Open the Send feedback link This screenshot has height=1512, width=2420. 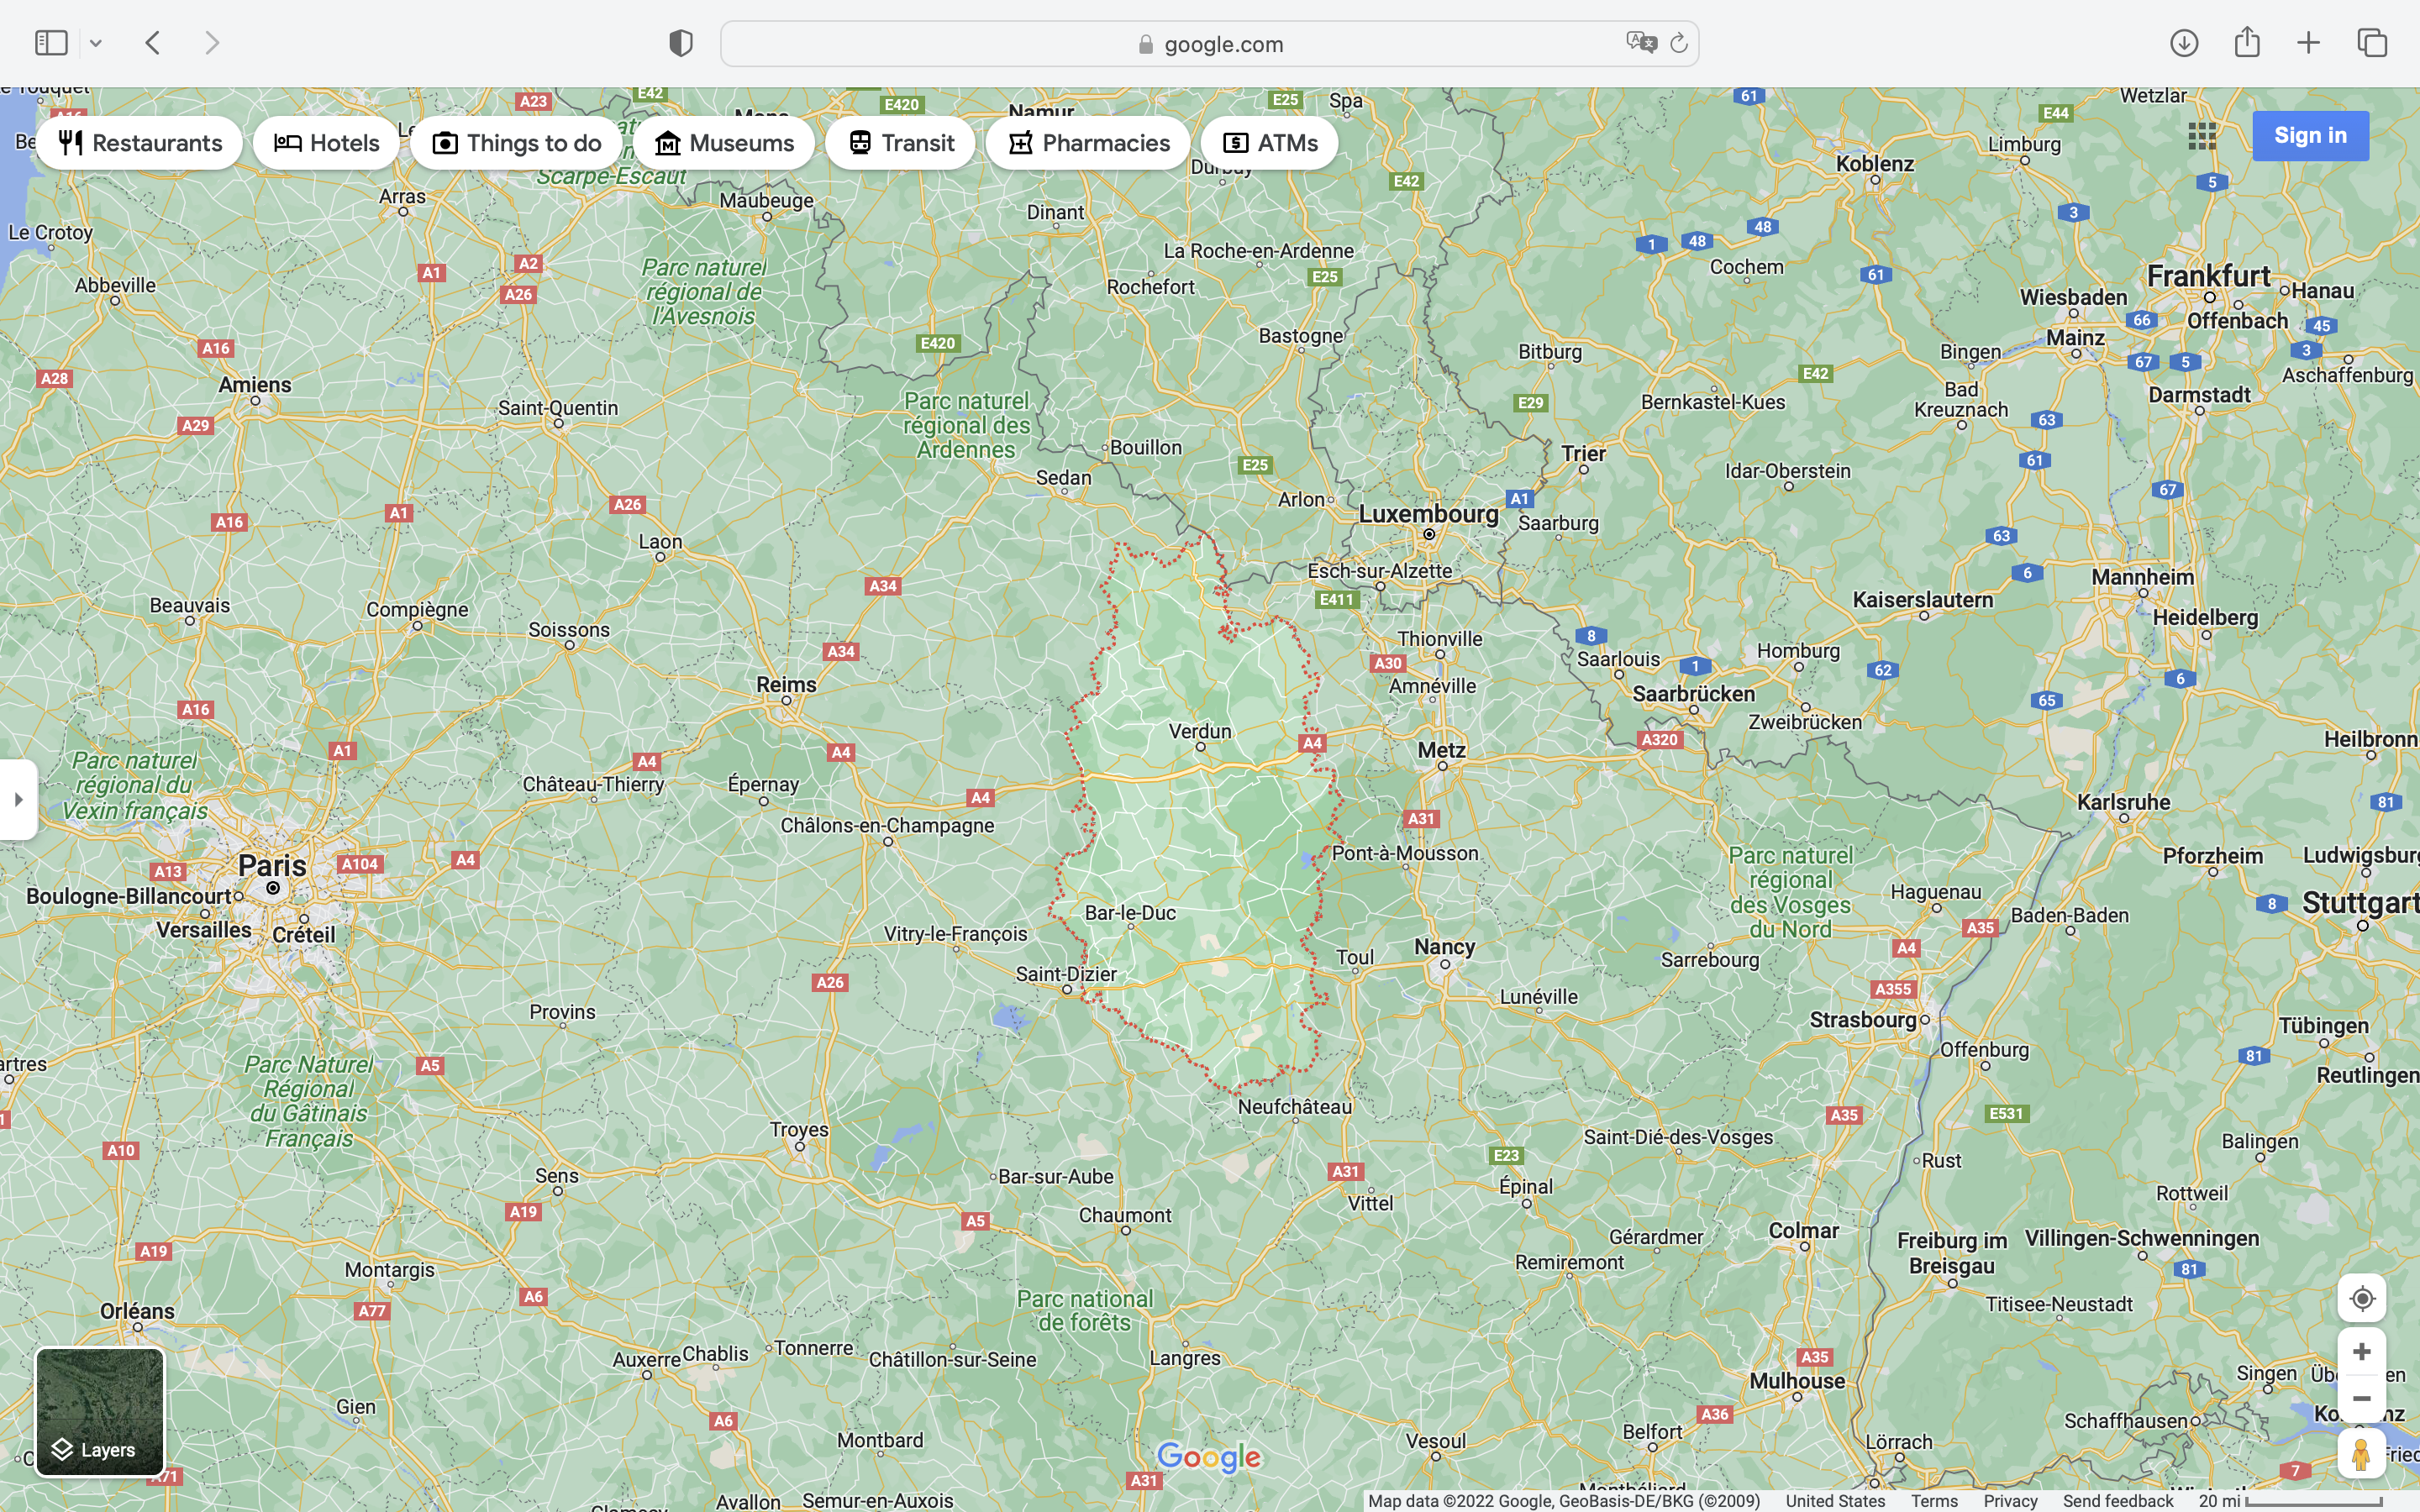(x=2117, y=1501)
